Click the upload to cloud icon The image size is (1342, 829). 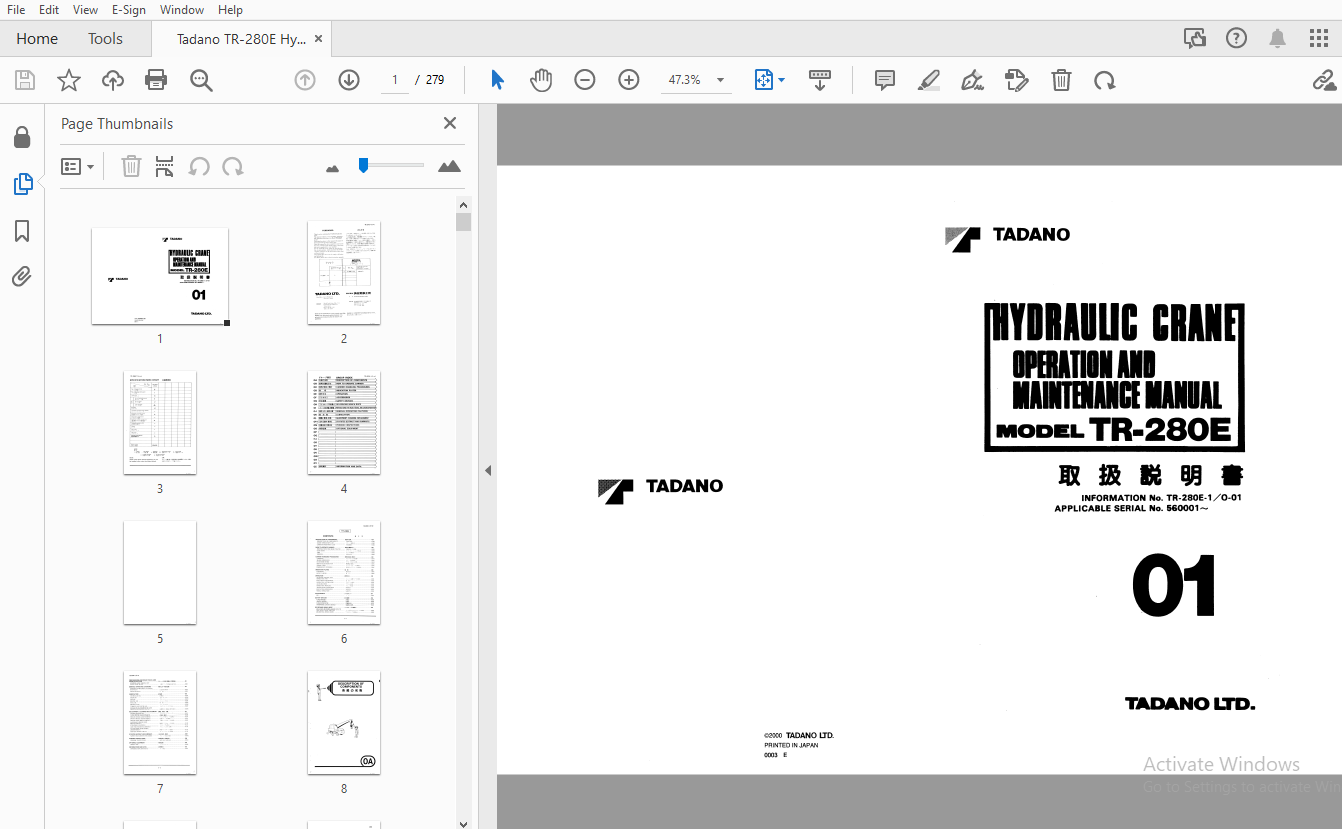coord(113,80)
